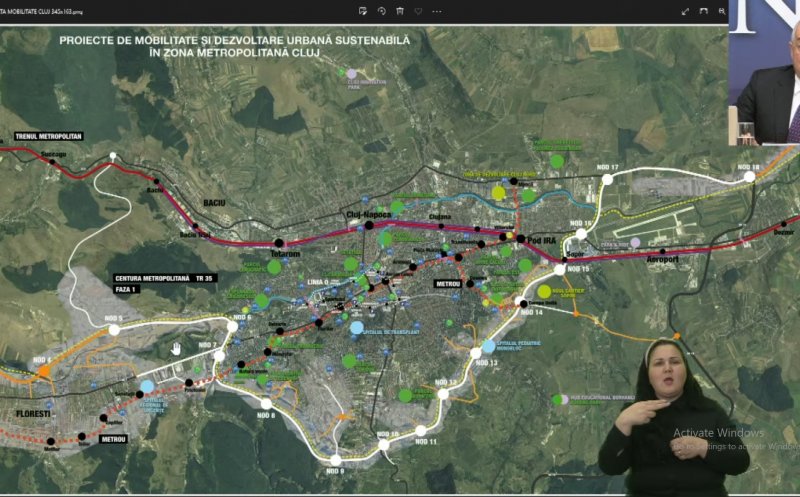Click the NOD 6 white node marker

[x=233, y=327]
